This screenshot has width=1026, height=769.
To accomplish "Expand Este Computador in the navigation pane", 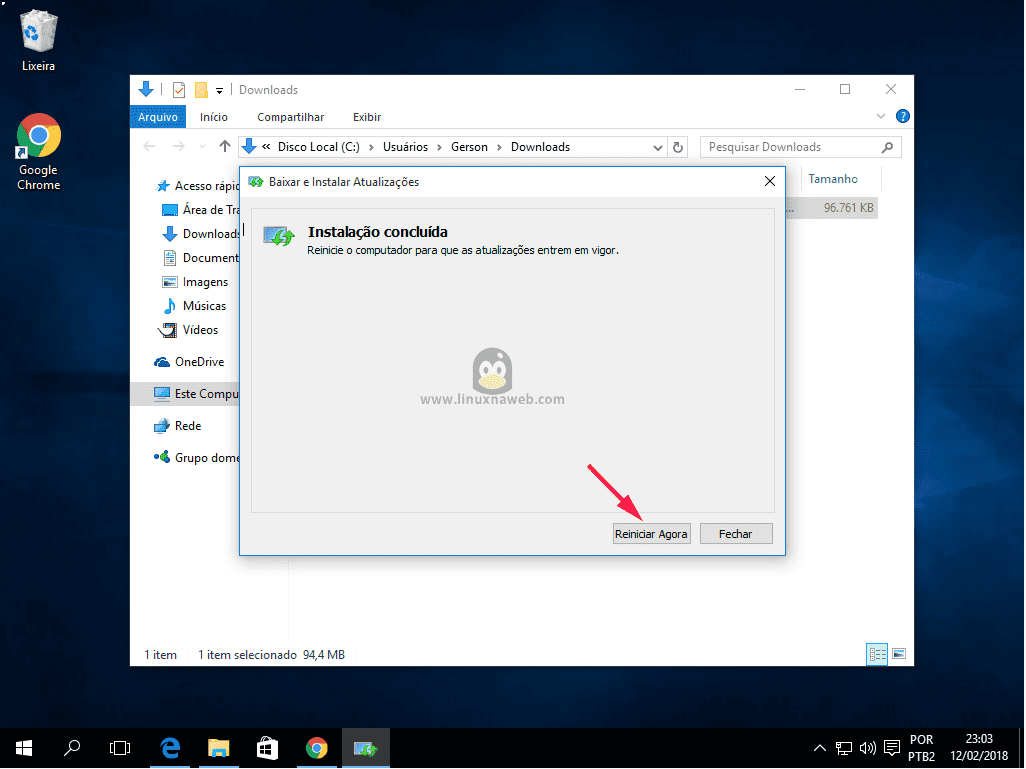I will click(148, 393).
